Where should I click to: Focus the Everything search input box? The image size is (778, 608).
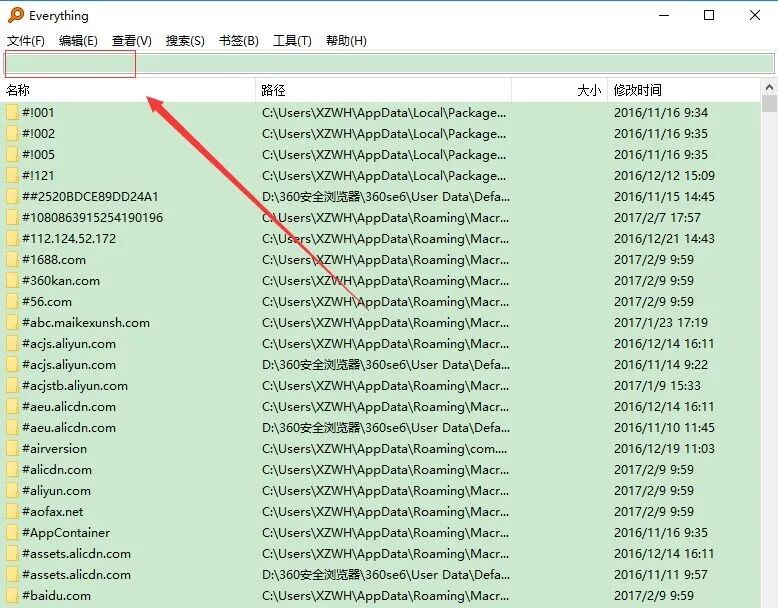click(x=389, y=64)
